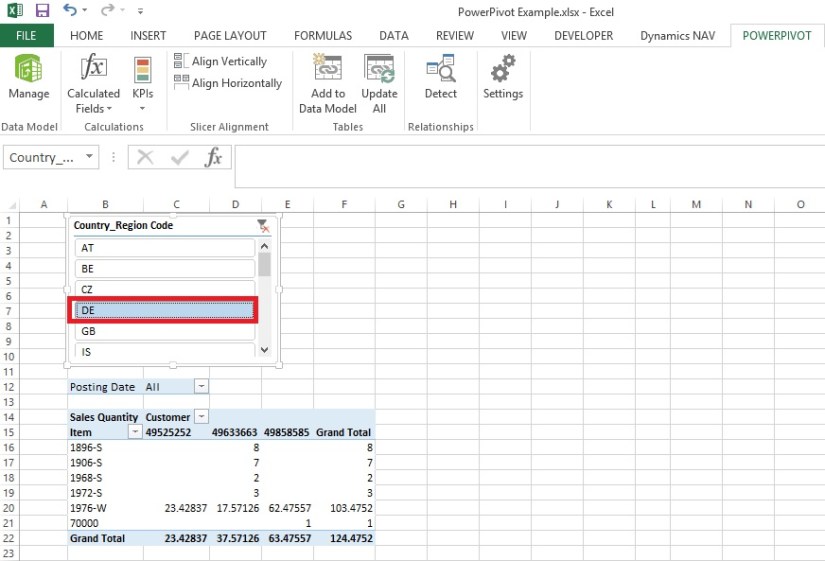The image size is (825, 561).
Task: Open Insert Function dialog from formula bar
Action: [213, 157]
